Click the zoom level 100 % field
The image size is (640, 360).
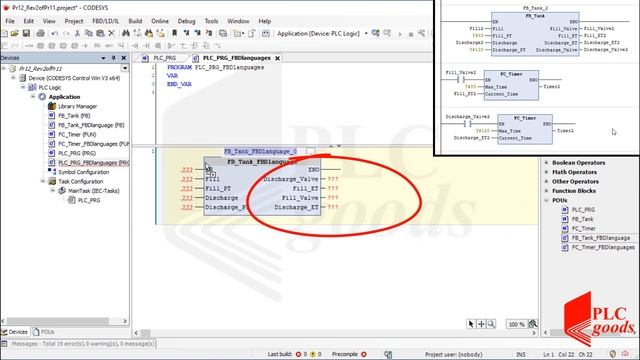(516, 324)
